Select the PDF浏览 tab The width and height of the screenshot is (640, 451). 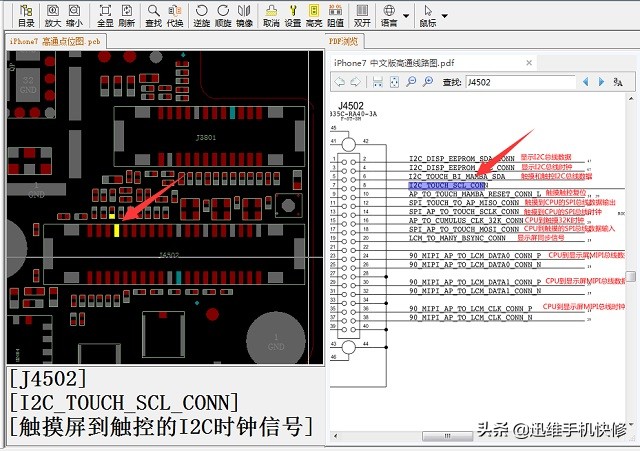344,41
